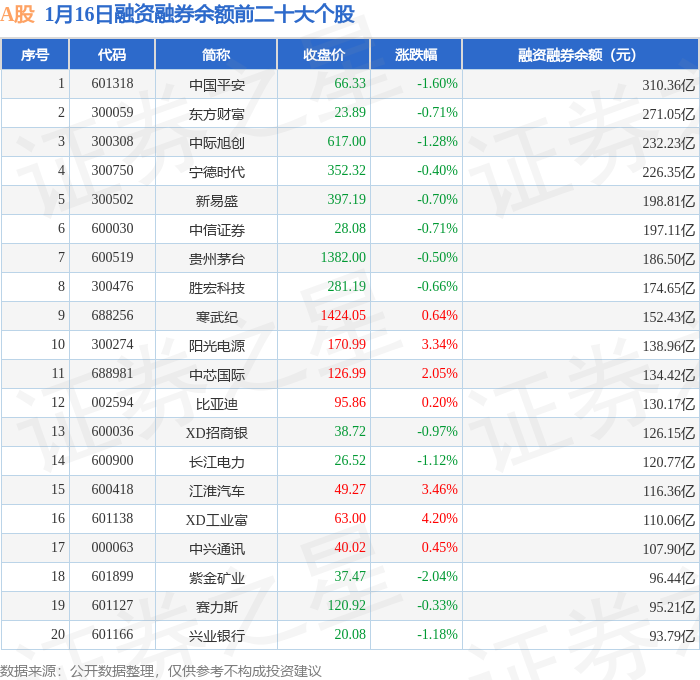Select stock name 中国平安

coord(217,85)
